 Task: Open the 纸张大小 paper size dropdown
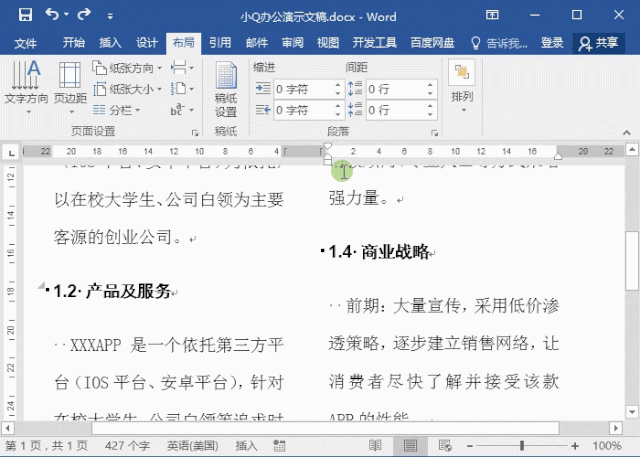(x=127, y=89)
